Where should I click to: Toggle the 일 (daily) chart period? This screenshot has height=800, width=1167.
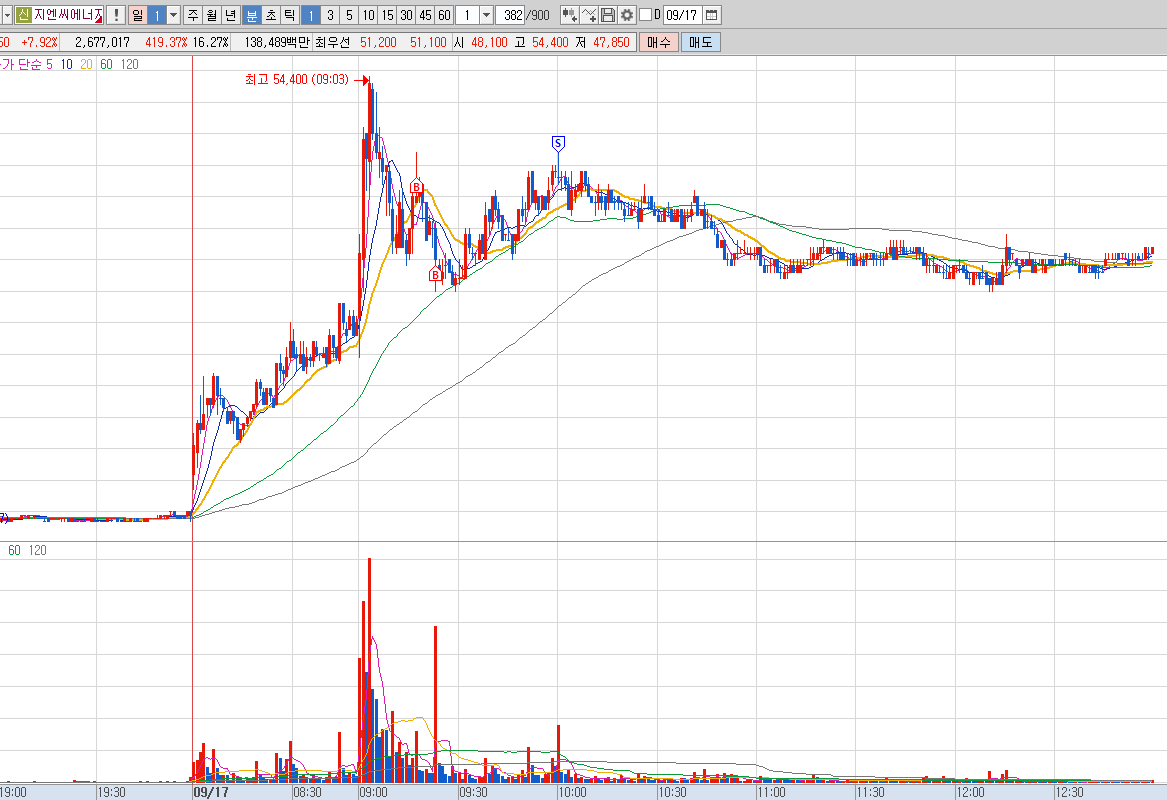(x=138, y=15)
